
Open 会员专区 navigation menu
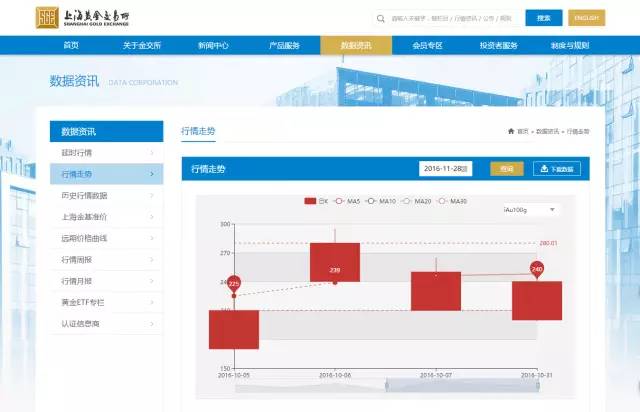coord(427,45)
